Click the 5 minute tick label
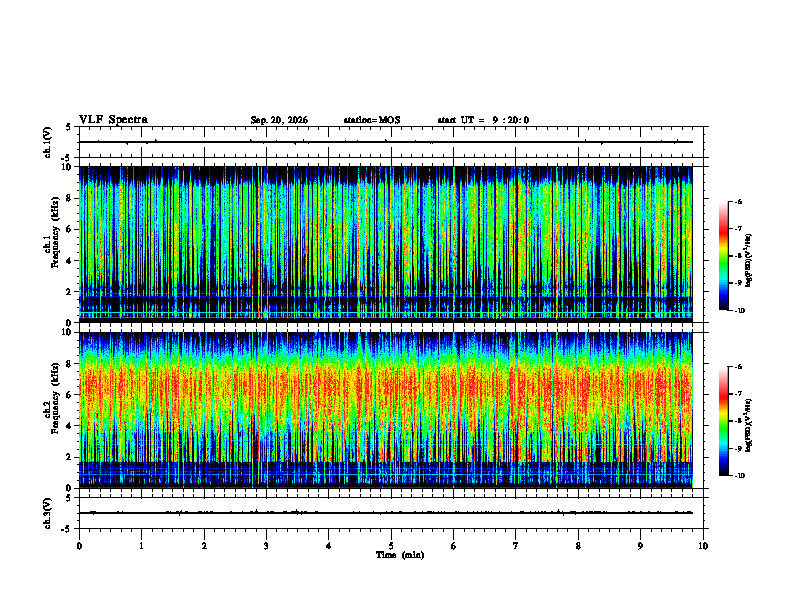Screen dimensions: 792x612 click(391, 546)
